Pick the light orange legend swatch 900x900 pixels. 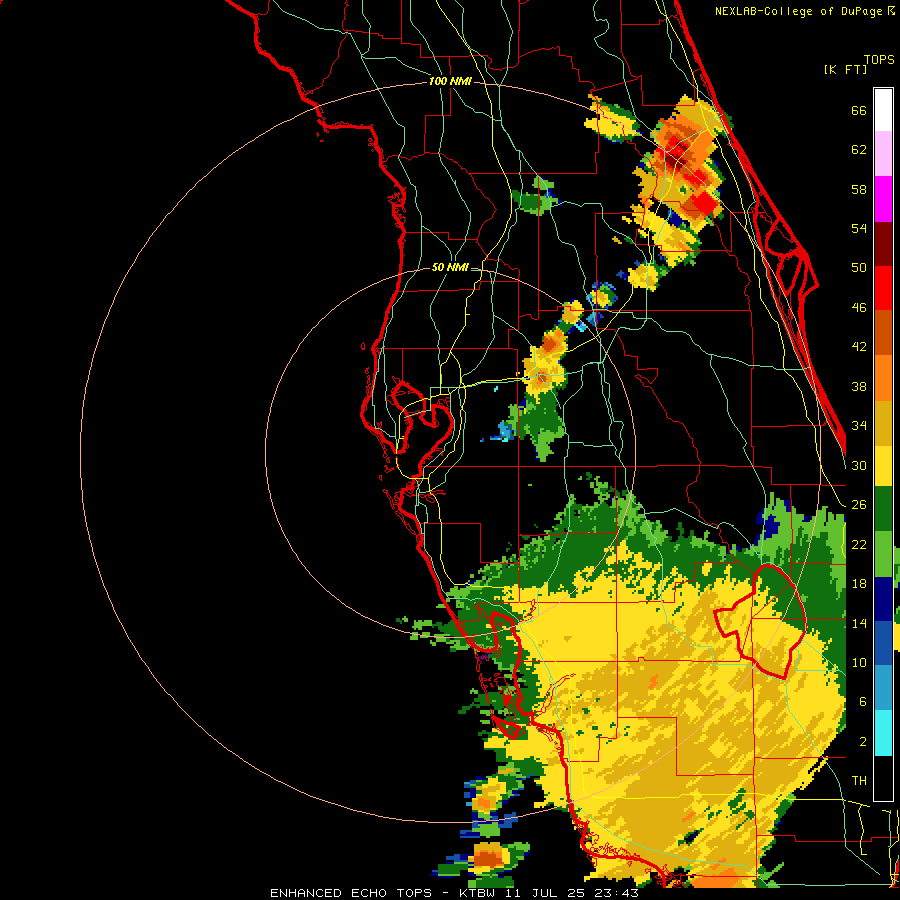[883, 378]
